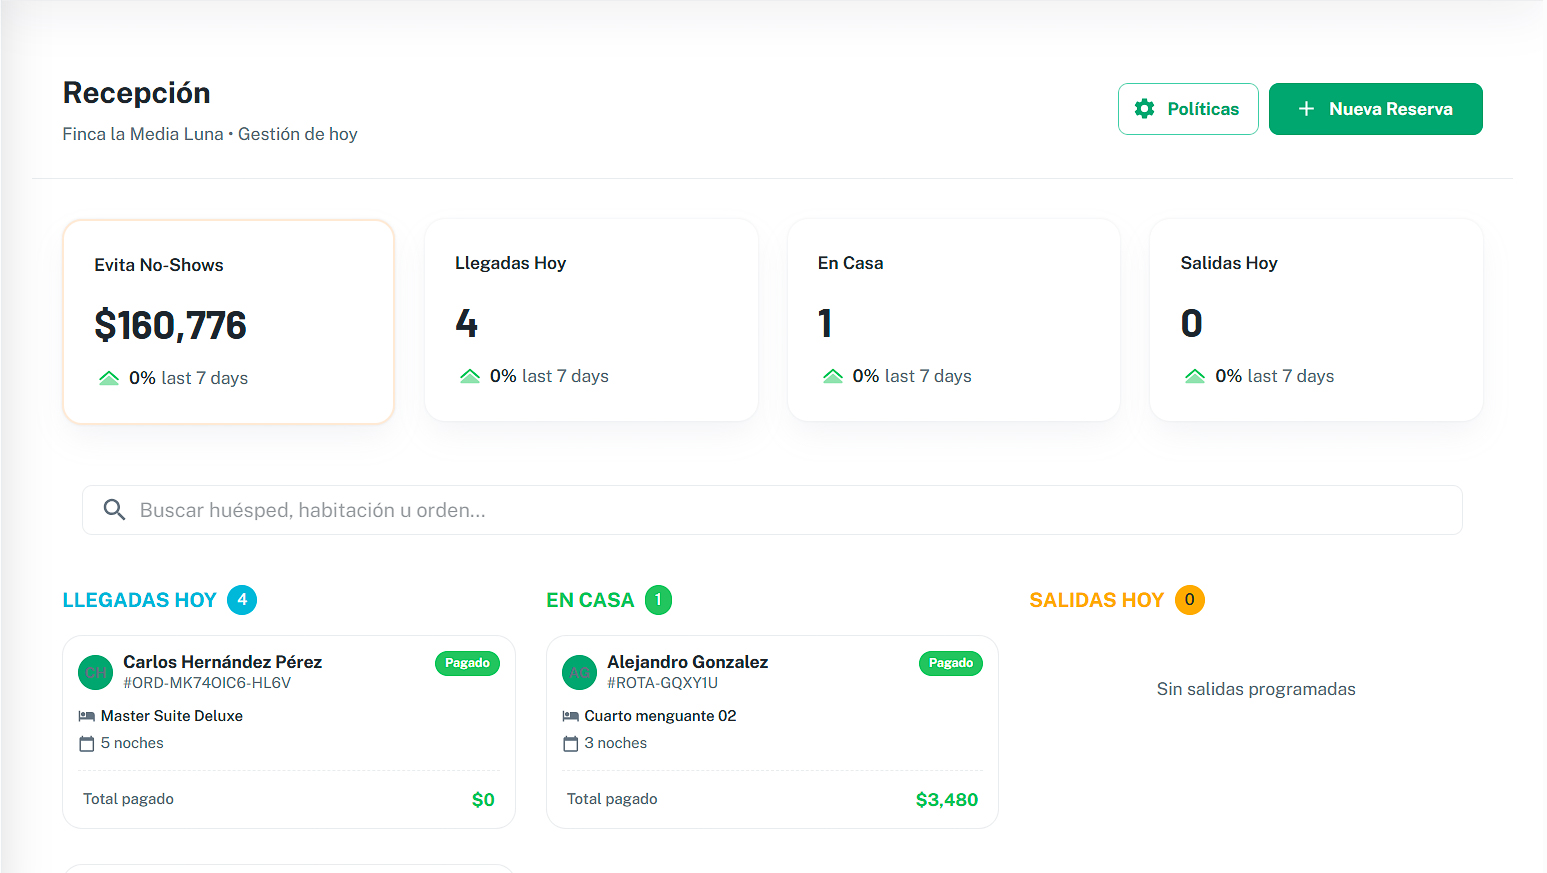This screenshot has height=873, width=1547.
Task: Click the calendar icon beside 3 noches
Action: tap(570, 743)
